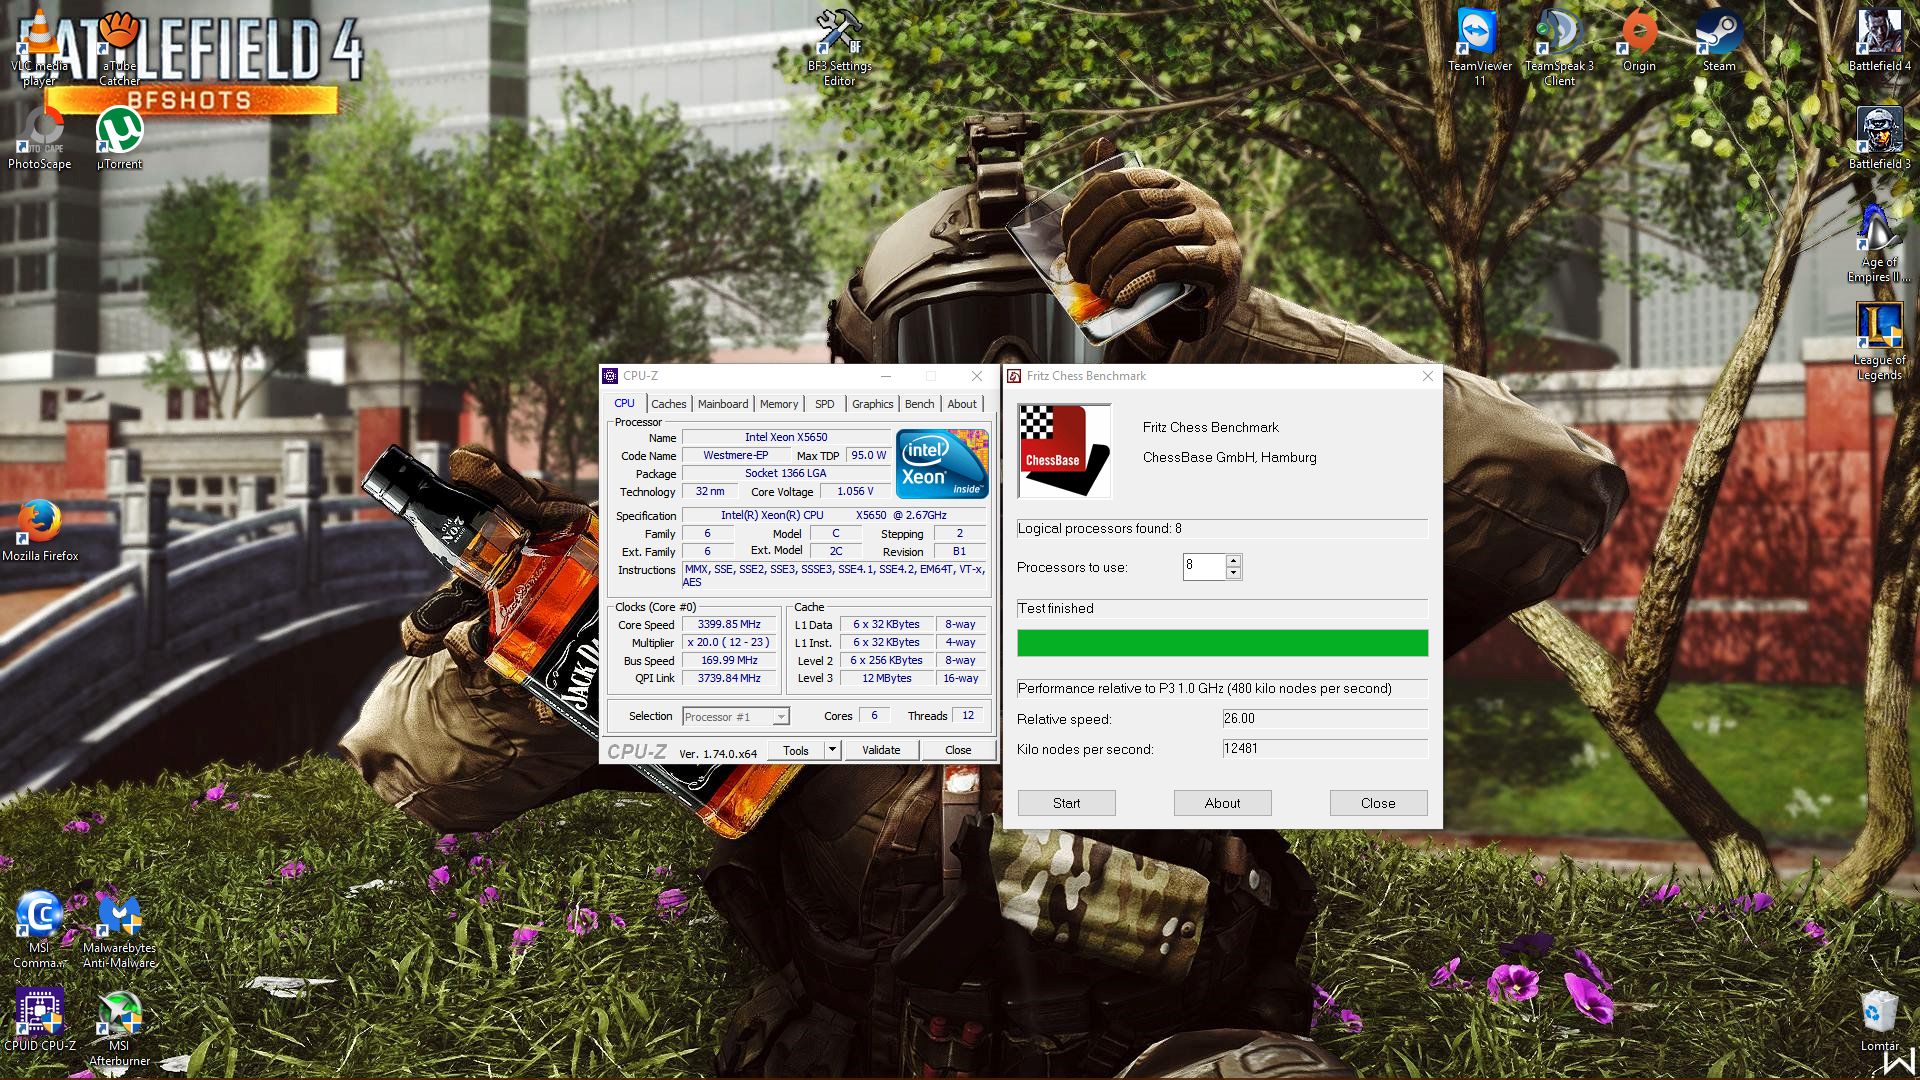Open the SPD tab in CPU-Z

coord(824,404)
